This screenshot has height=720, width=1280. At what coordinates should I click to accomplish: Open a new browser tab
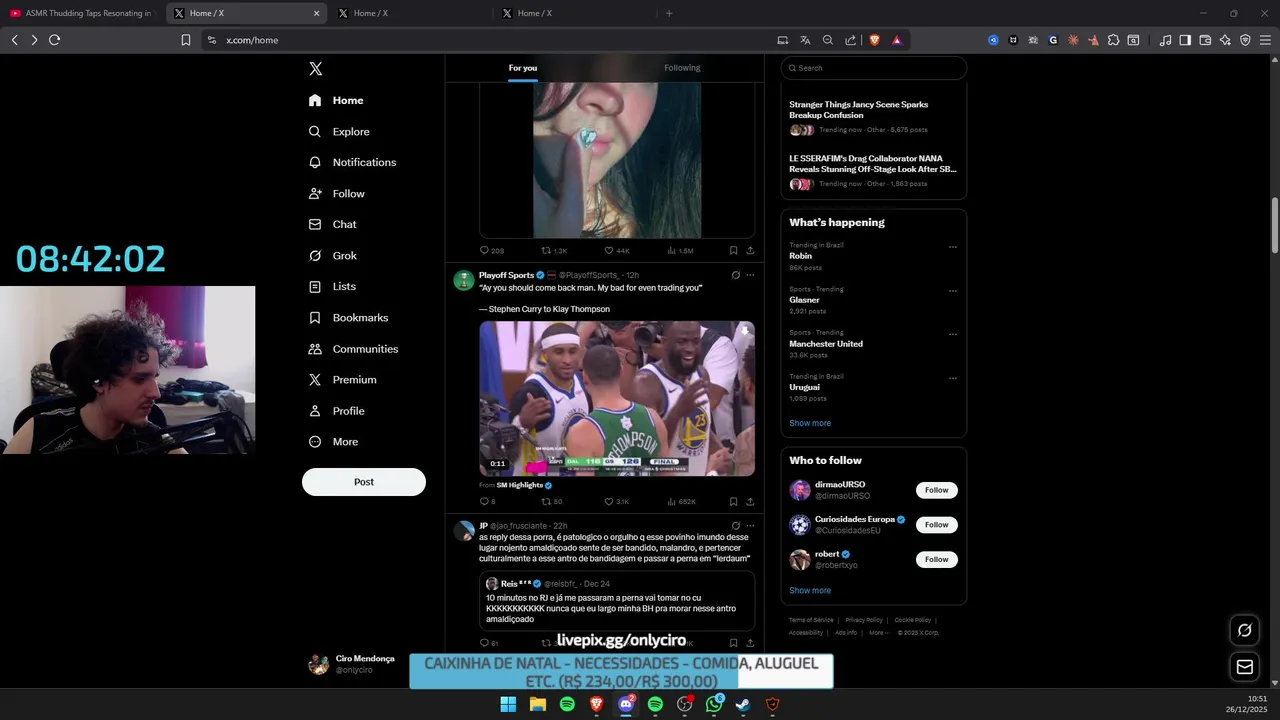669,13
